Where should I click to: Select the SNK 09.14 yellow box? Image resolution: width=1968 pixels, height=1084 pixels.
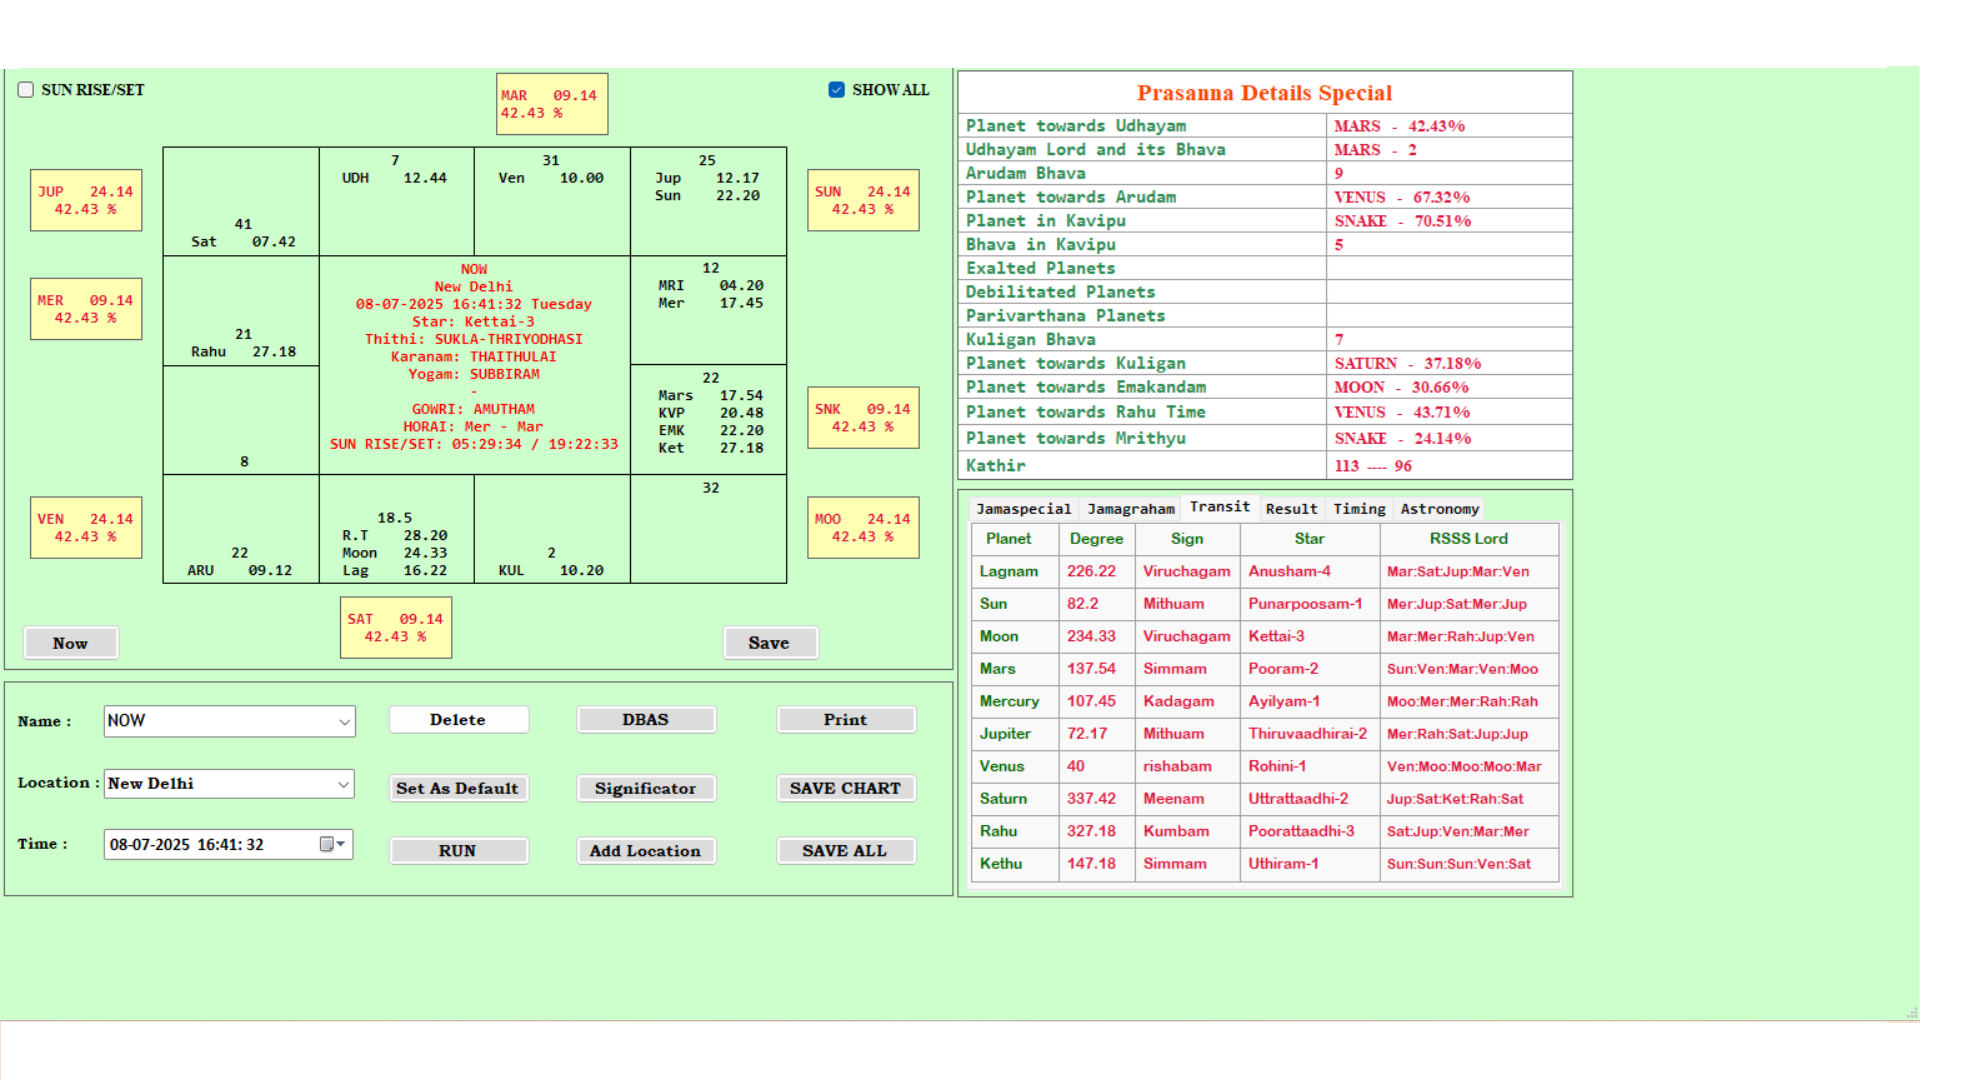pyautogui.click(x=863, y=418)
